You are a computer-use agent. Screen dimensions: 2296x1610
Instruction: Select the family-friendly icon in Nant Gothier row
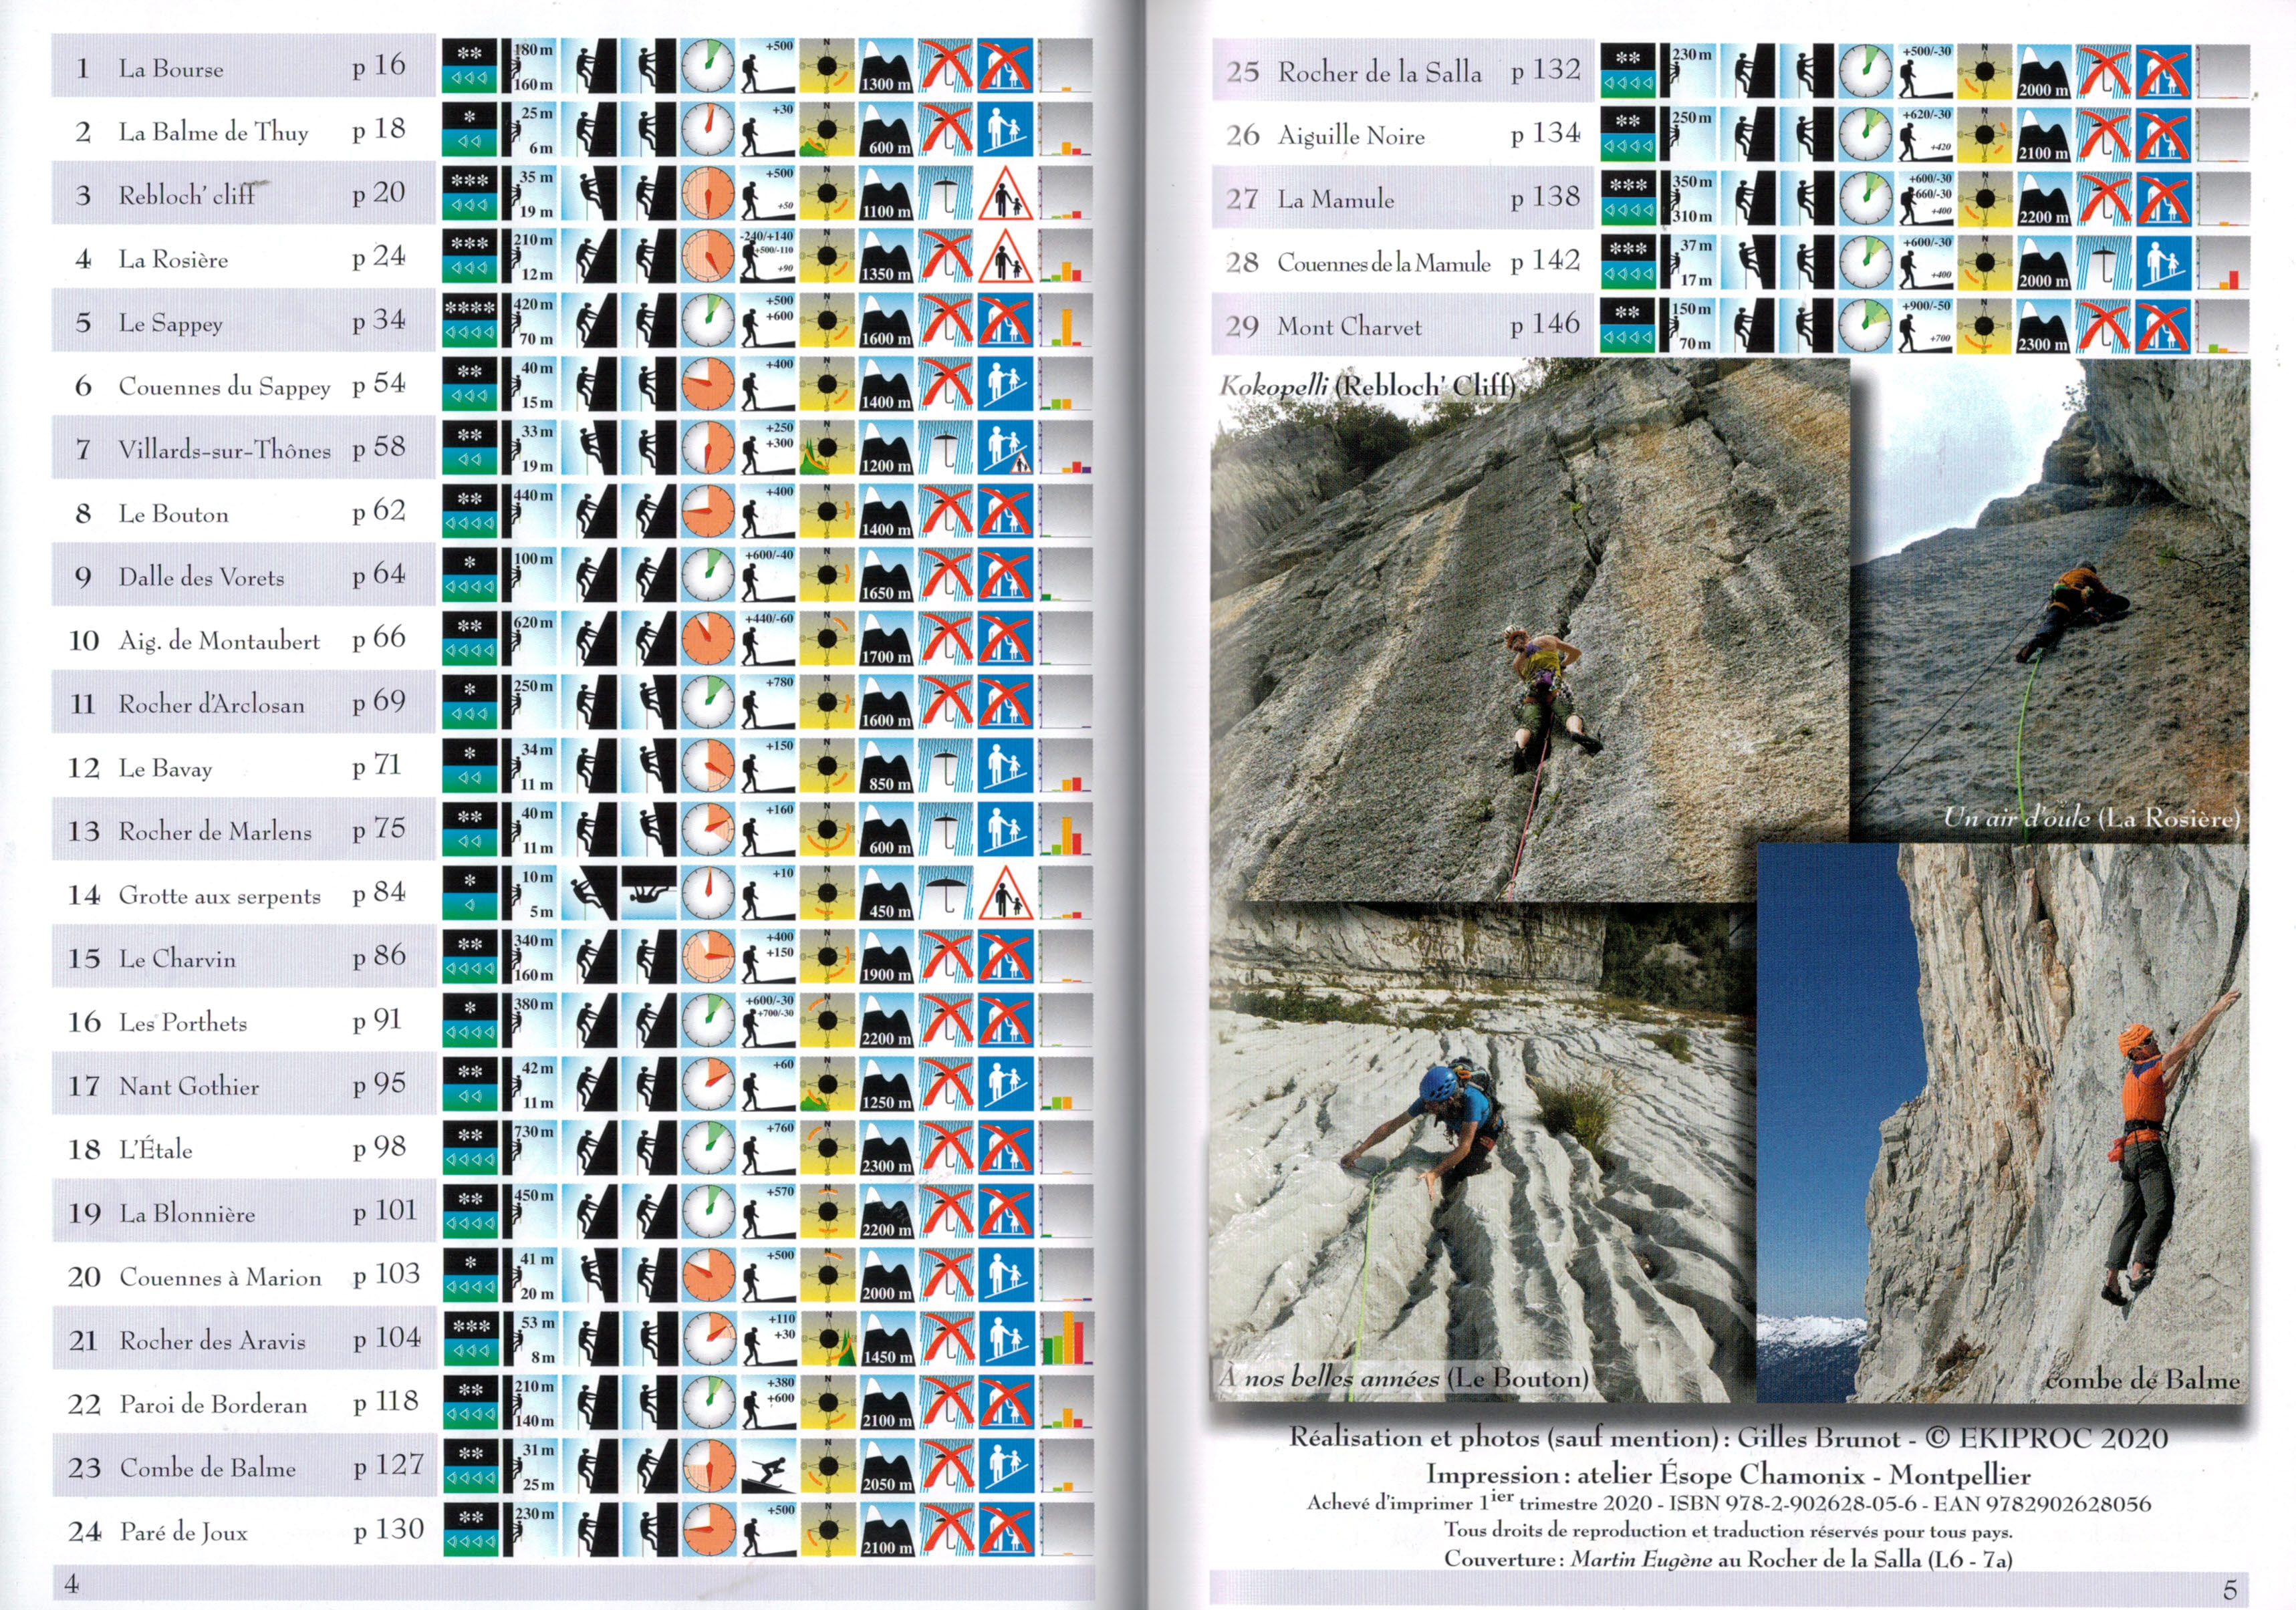(1005, 1084)
